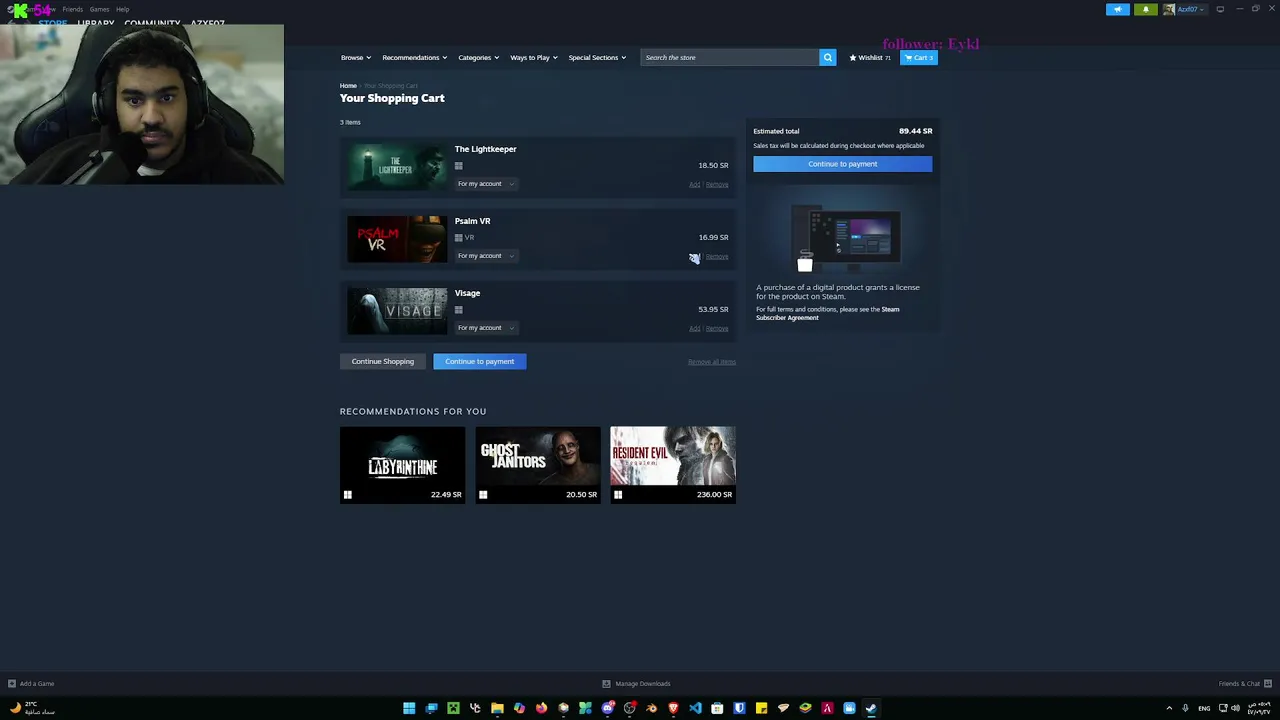The height and width of the screenshot is (720, 1280).
Task: Show hidden tray icons chevron
Action: pos(1169,708)
